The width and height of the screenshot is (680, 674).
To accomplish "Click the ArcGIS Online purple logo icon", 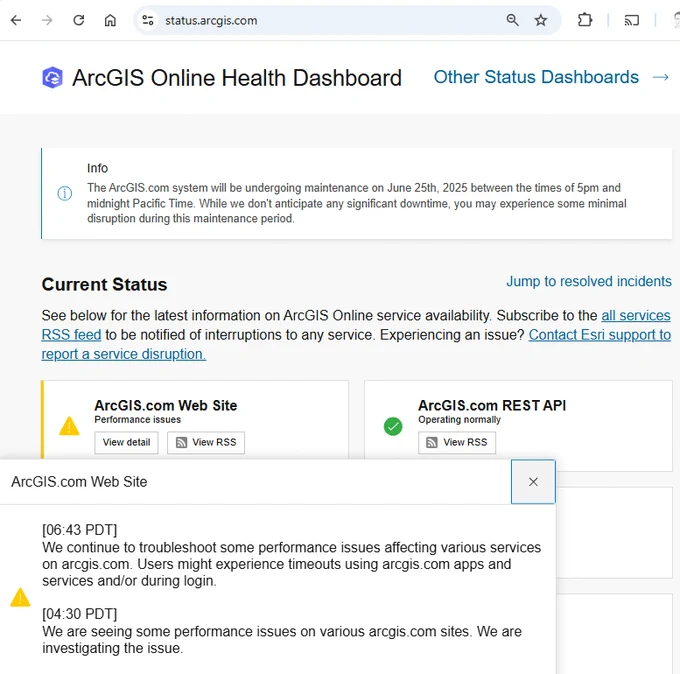I will (52, 78).
